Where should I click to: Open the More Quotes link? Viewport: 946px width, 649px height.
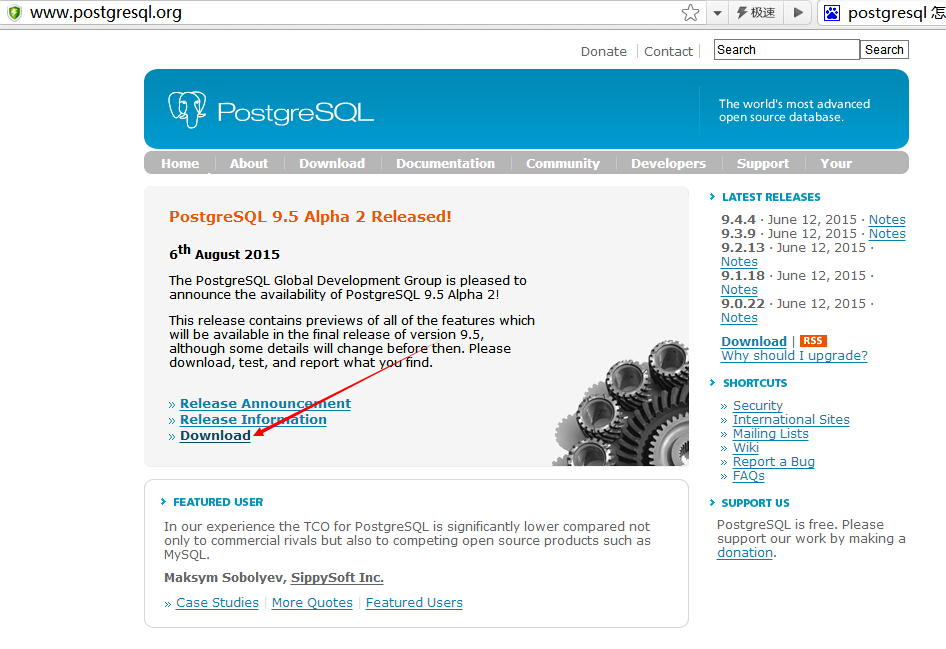312,603
